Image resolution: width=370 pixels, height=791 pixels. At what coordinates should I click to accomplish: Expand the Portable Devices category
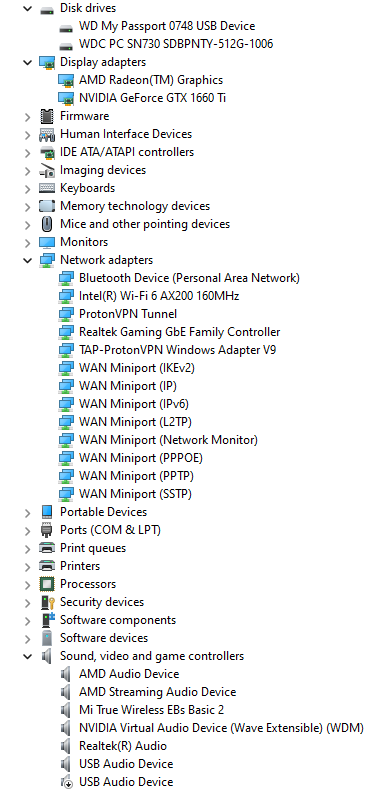point(27,513)
